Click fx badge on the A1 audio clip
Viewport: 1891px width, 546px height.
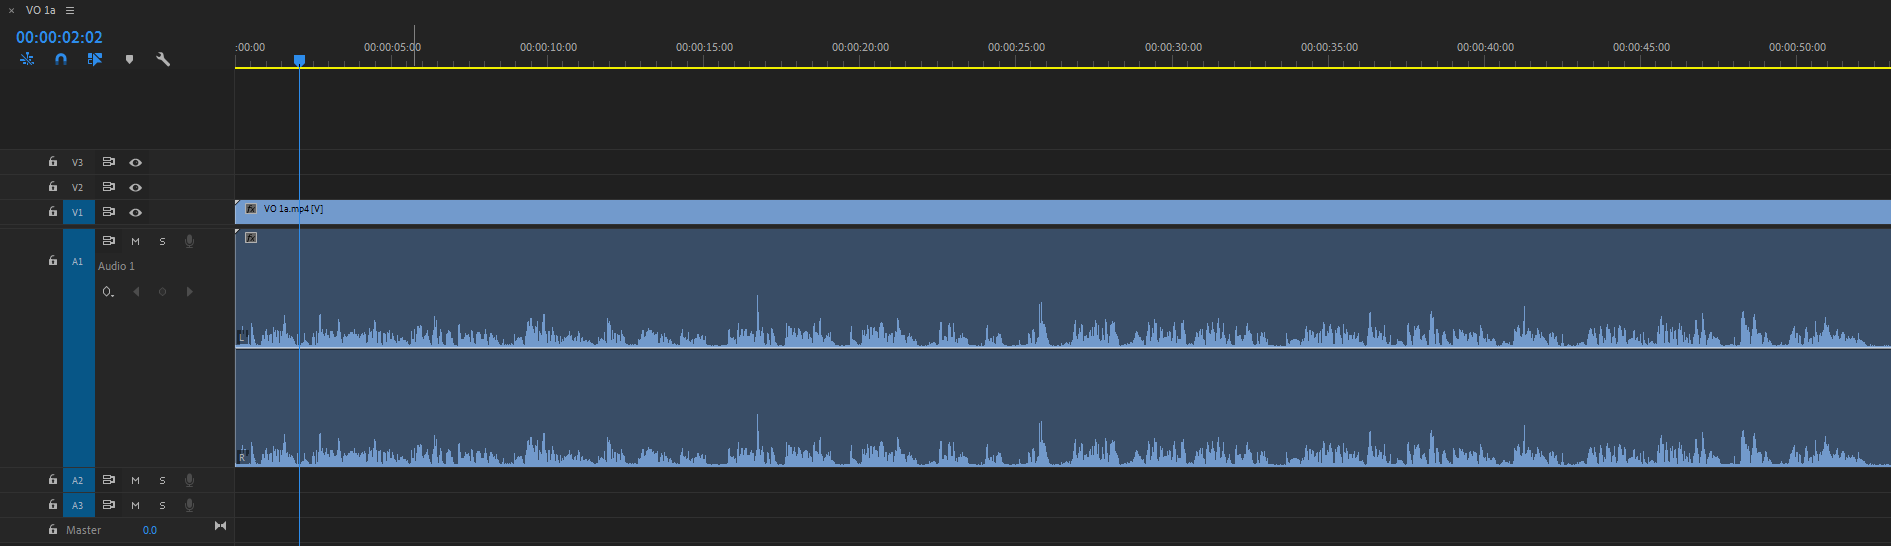click(x=251, y=238)
